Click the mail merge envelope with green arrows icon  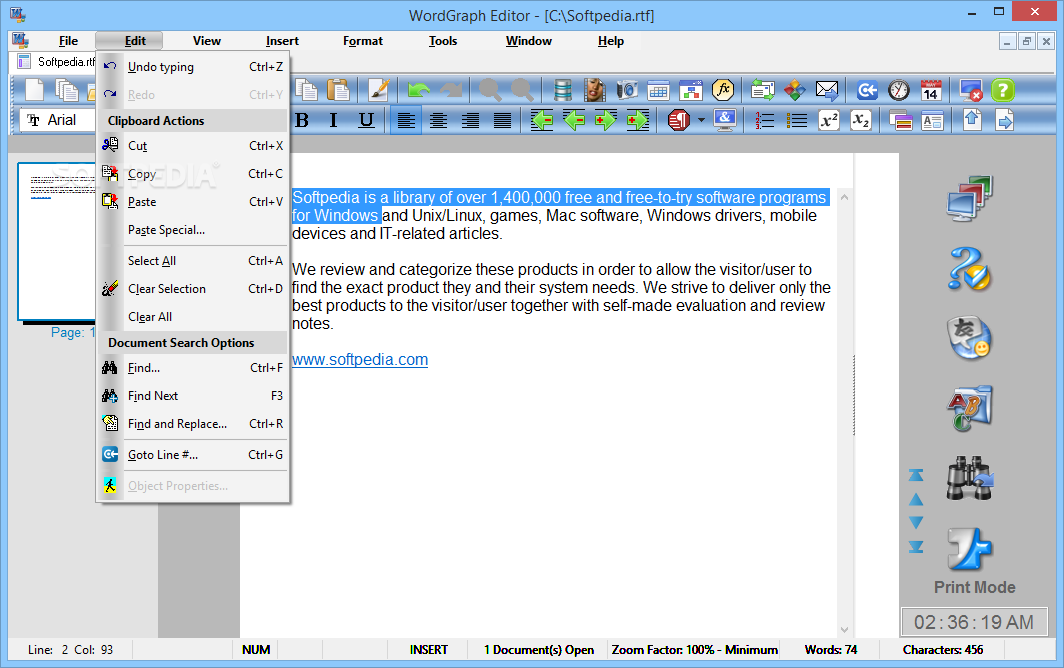pyautogui.click(x=763, y=90)
